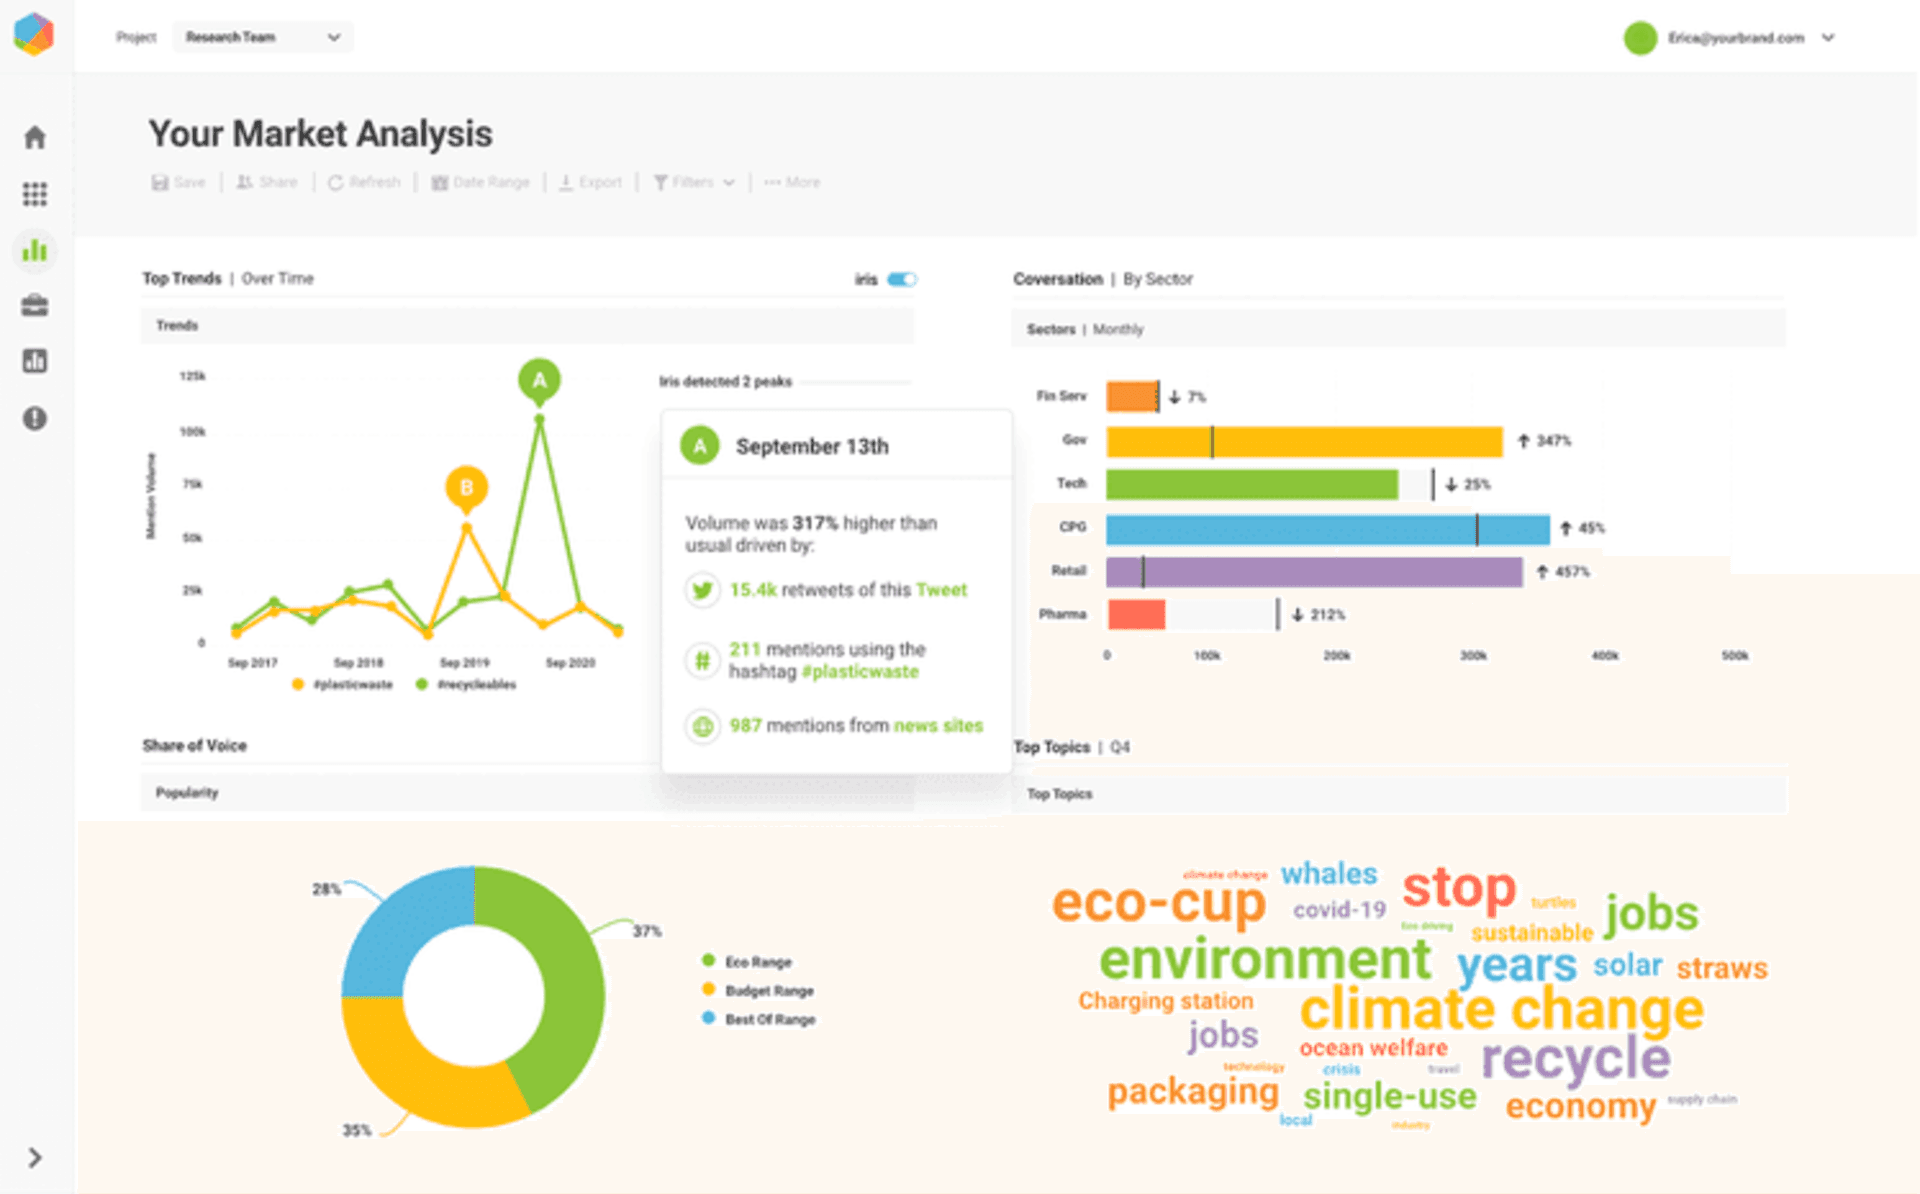Refresh the market analysis dashboard
Screen dimensions: 1920x1194
tap(364, 182)
